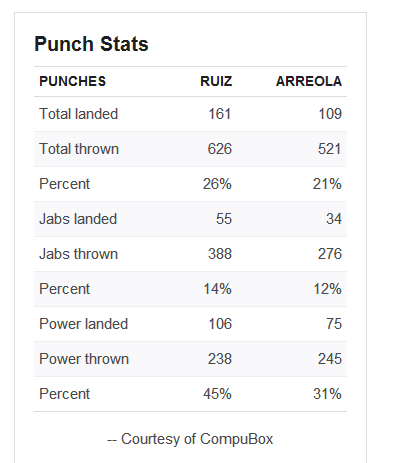This screenshot has width=398, height=463.
Task: Click Ruiz's 26% total percent
Action: [x=217, y=184]
